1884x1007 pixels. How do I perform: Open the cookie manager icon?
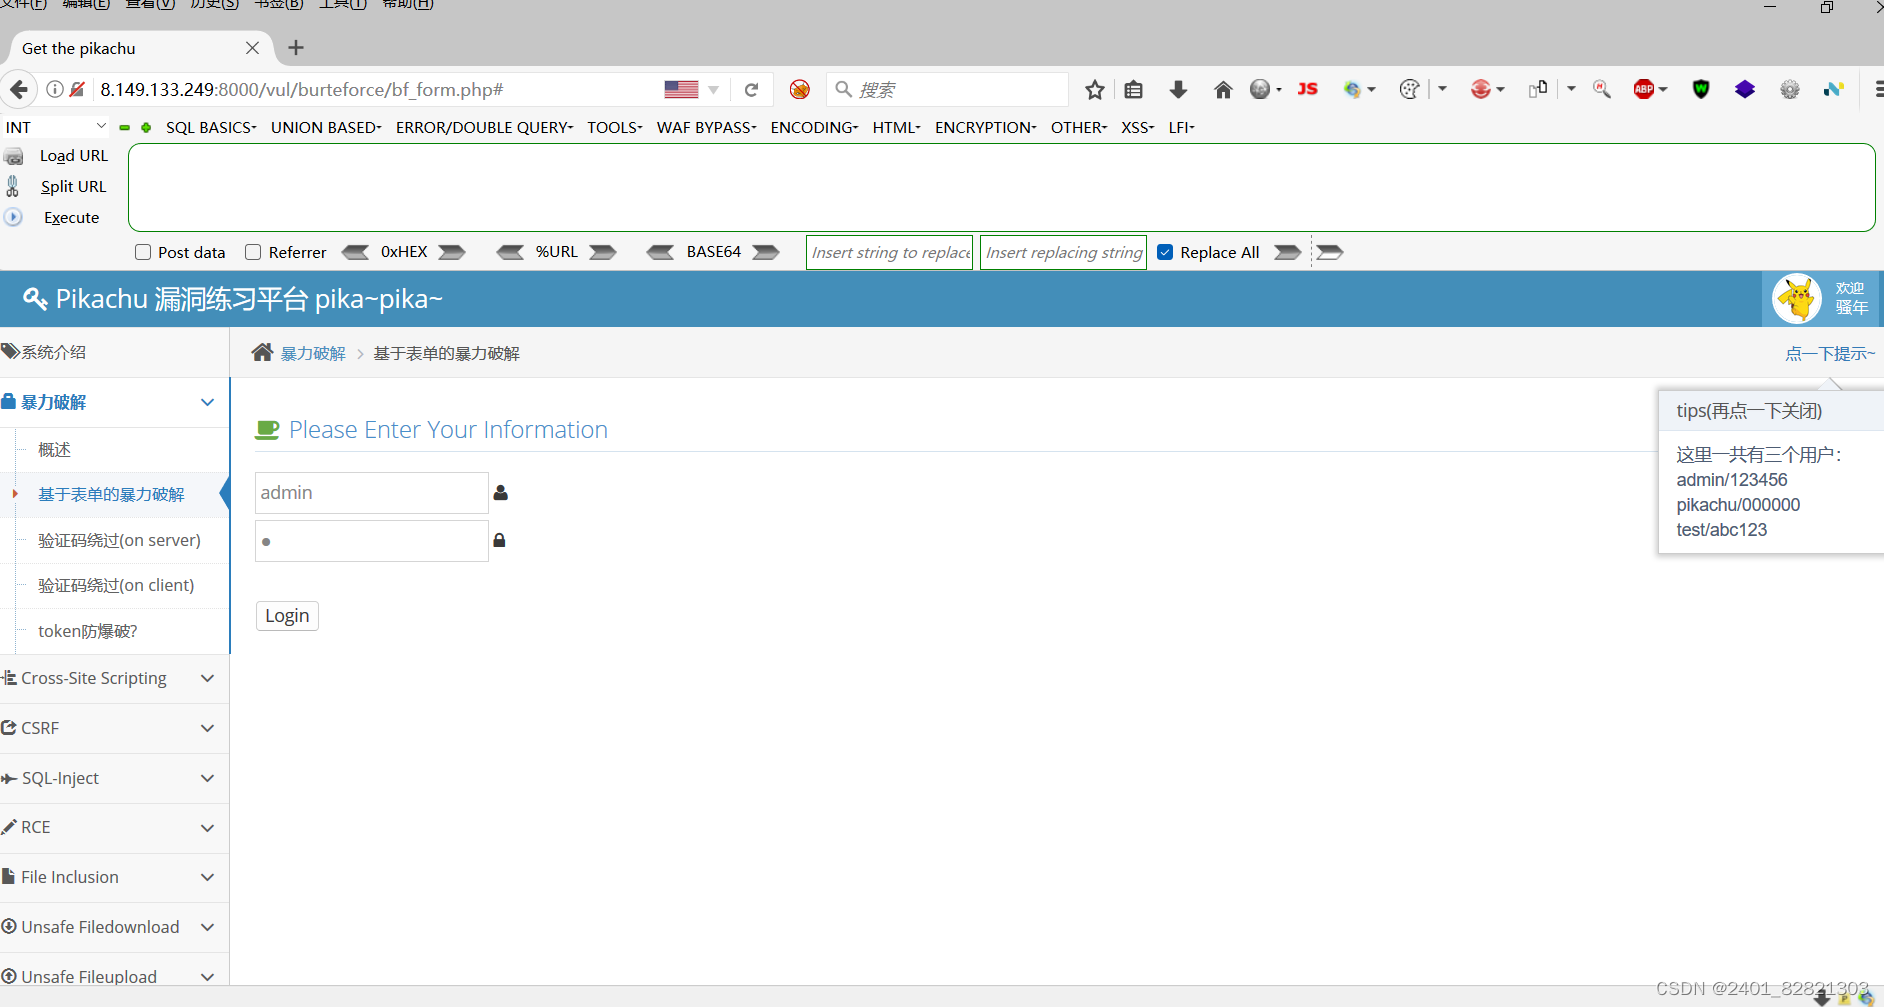(1409, 89)
